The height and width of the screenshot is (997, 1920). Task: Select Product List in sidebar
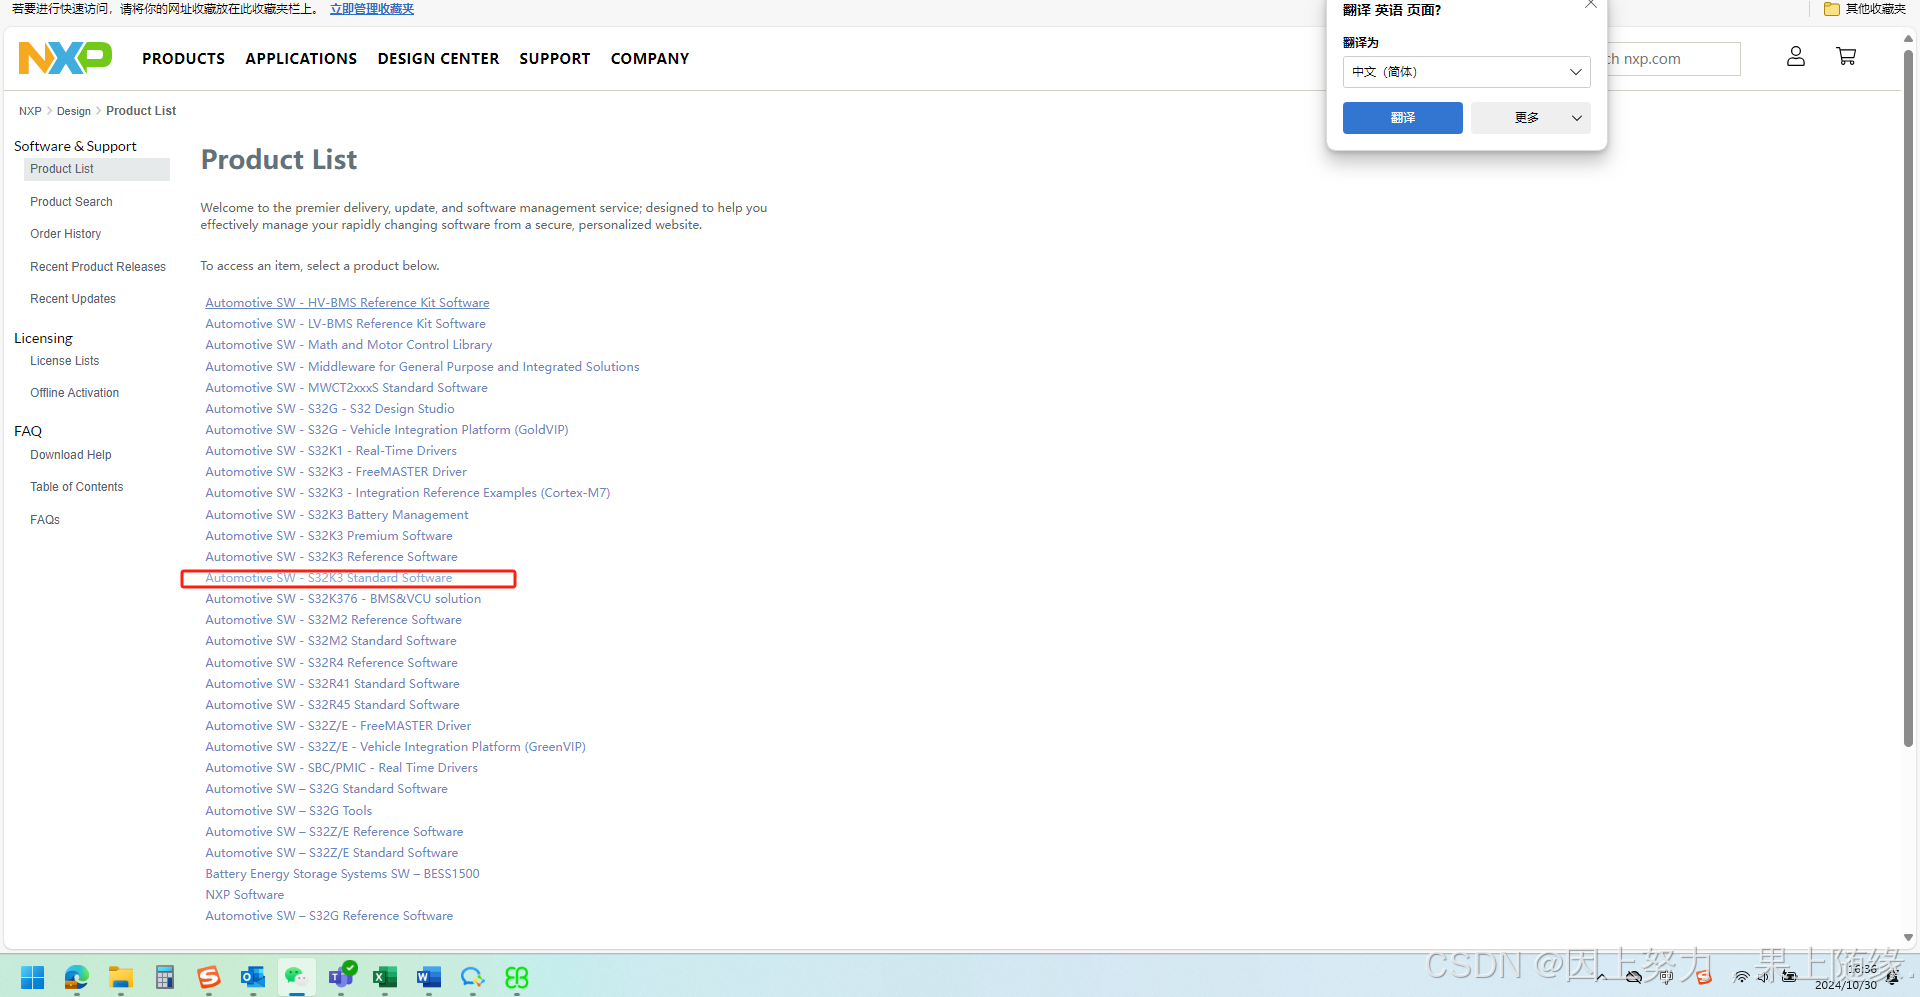96,169
